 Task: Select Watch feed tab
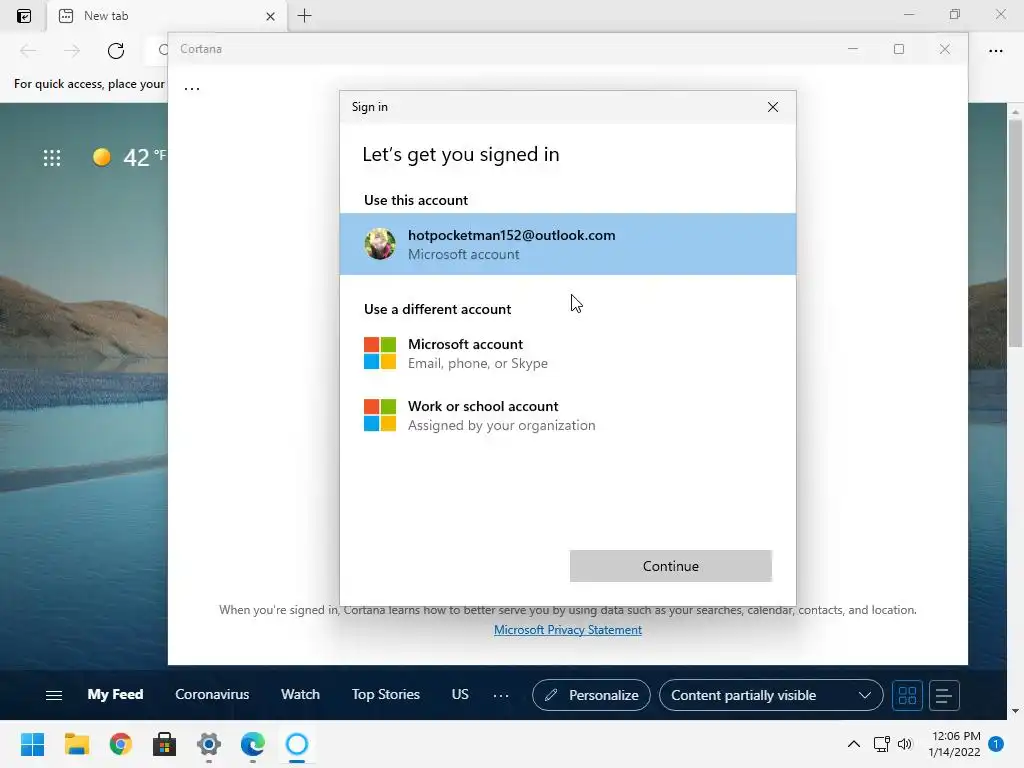300,694
